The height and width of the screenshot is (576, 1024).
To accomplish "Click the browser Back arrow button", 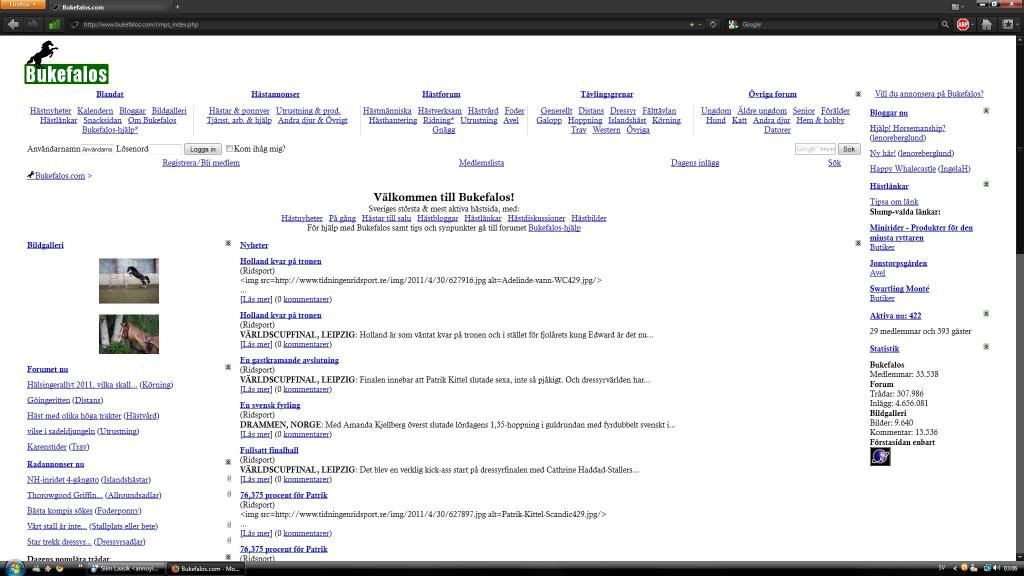I will point(13,24).
